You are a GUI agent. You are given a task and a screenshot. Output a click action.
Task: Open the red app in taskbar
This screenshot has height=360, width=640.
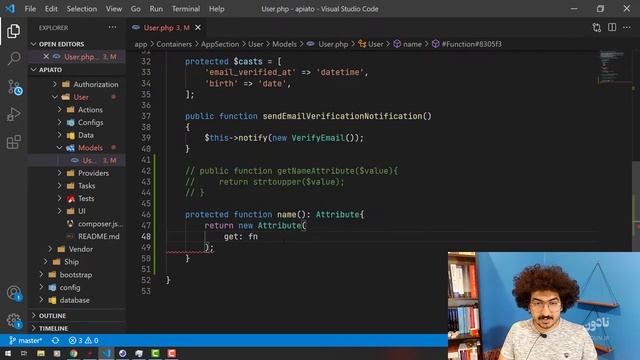coord(172,353)
